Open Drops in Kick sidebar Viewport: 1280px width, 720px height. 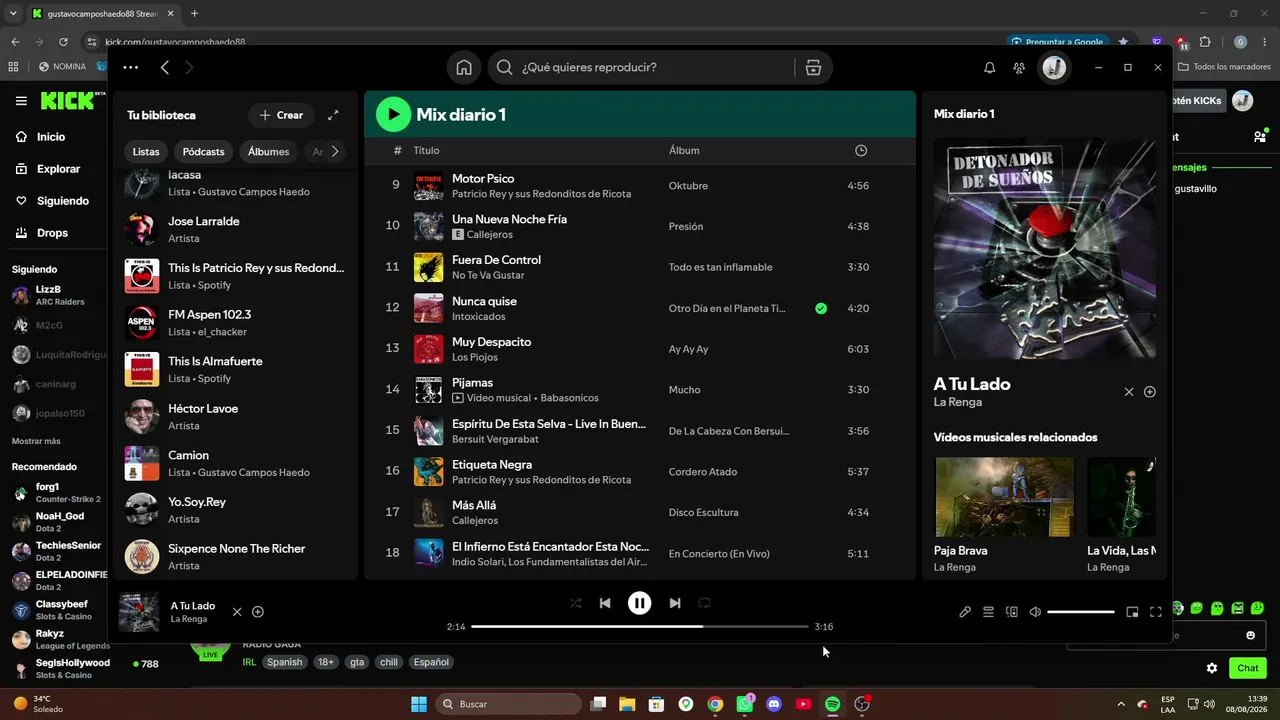tap(52, 233)
